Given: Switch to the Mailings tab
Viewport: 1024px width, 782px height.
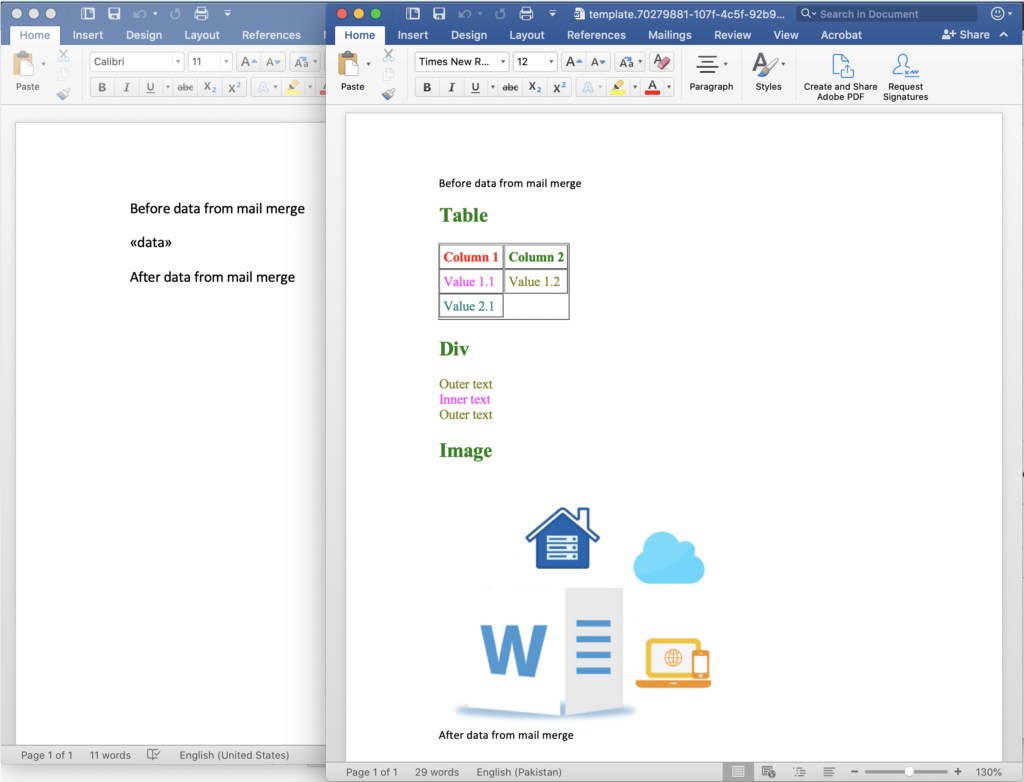Looking at the screenshot, I should tap(669, 35).
